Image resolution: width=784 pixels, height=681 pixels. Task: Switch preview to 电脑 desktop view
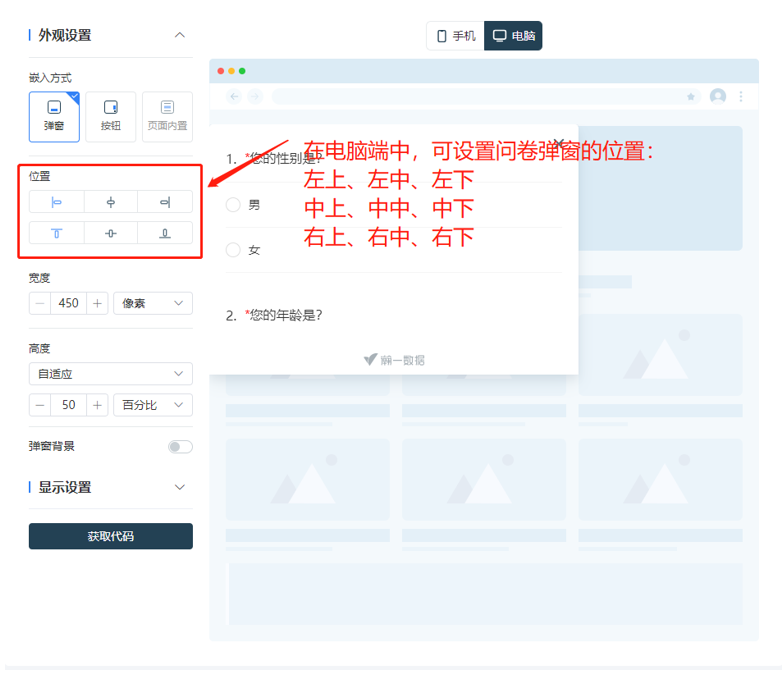[513, 36]
